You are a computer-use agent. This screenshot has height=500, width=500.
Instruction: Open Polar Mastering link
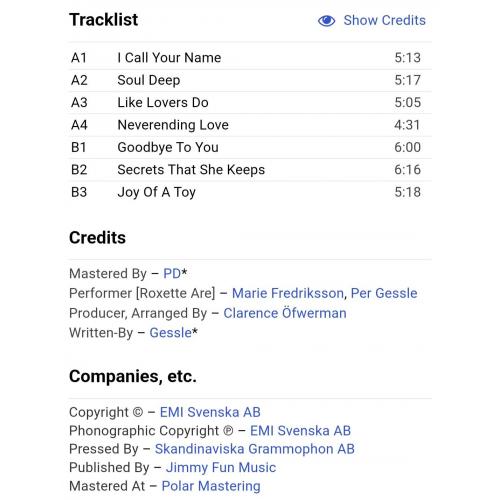[x=211, y=486]
